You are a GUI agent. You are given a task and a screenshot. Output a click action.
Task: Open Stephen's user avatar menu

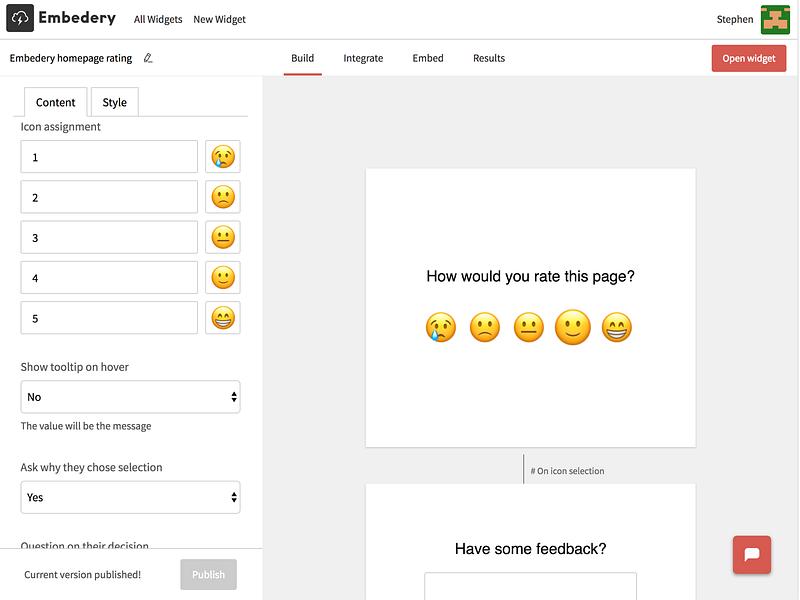coord(775,19)
